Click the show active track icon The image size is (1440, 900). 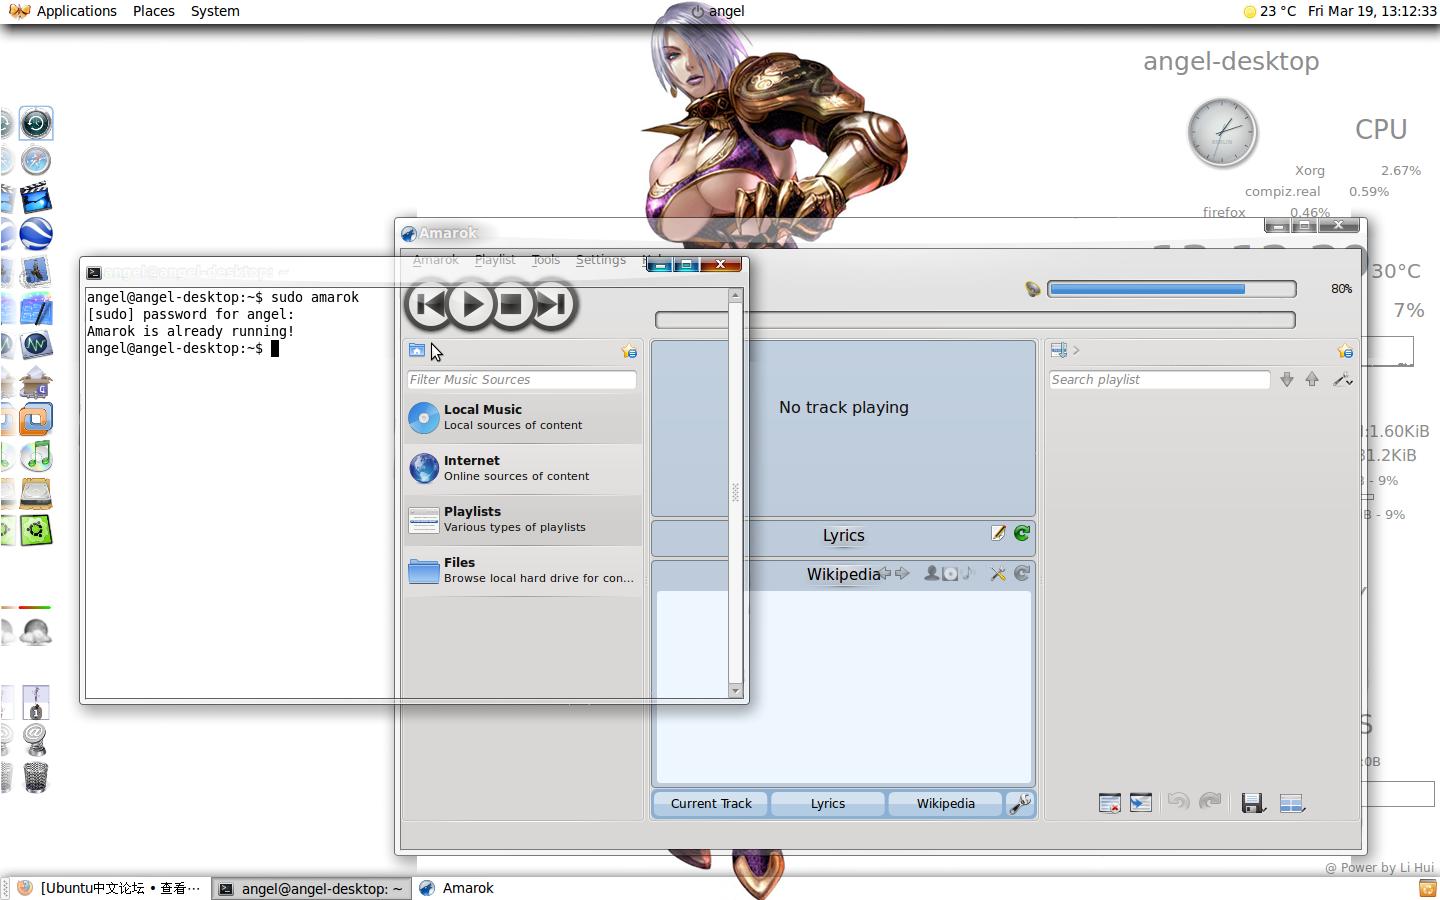1141,803
